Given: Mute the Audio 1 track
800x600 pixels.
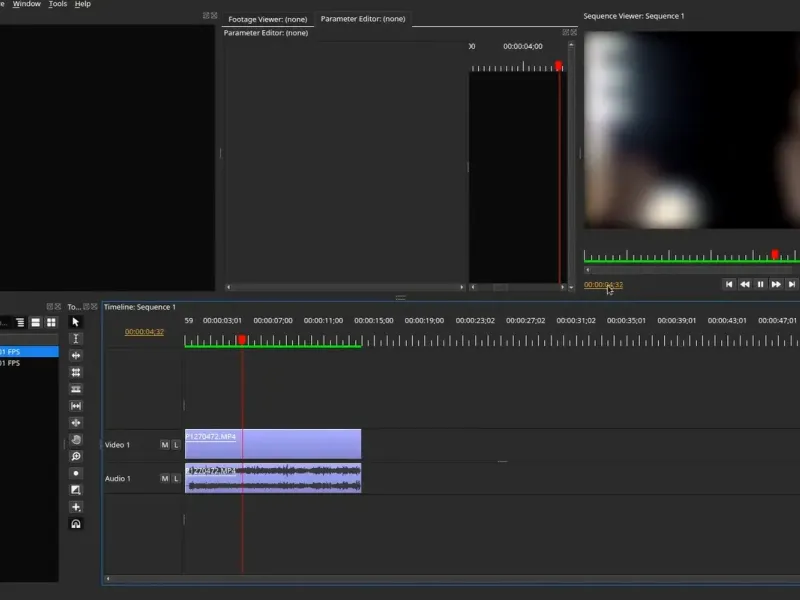Looking at the screenshot, I should click(165, 479).
